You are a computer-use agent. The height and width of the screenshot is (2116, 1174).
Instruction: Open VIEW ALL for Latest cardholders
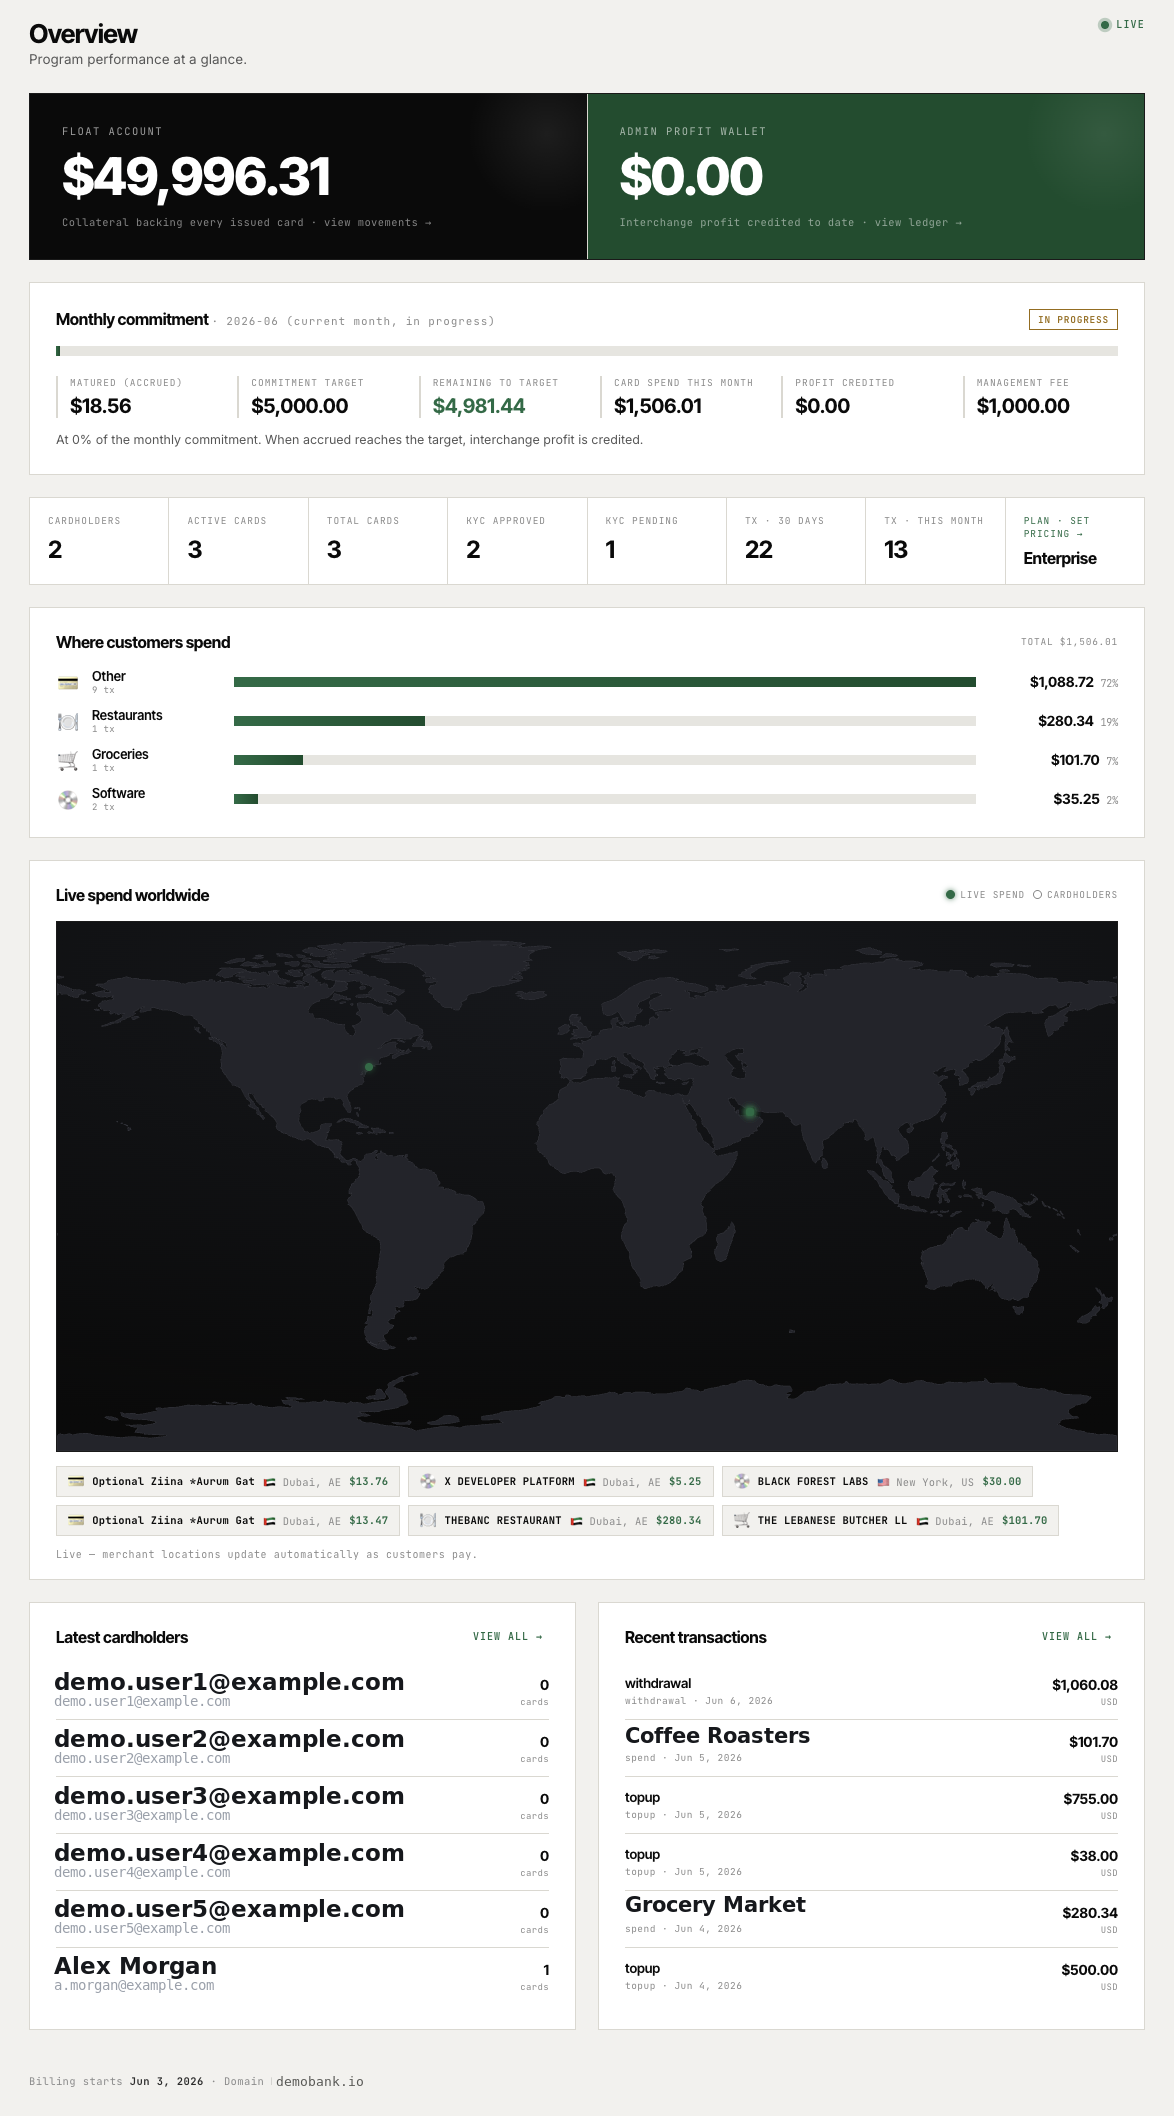(508, 1637)
